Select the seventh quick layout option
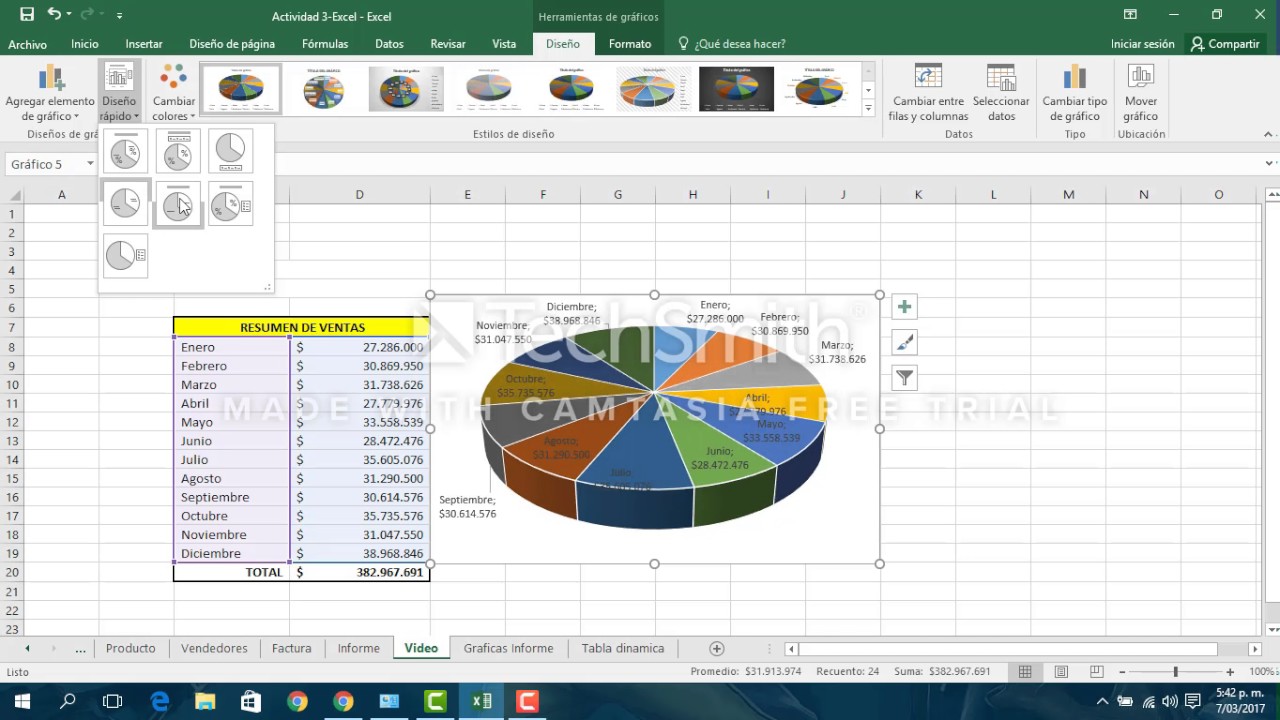This screenshot has width=1280, height=720. (125, 256)
